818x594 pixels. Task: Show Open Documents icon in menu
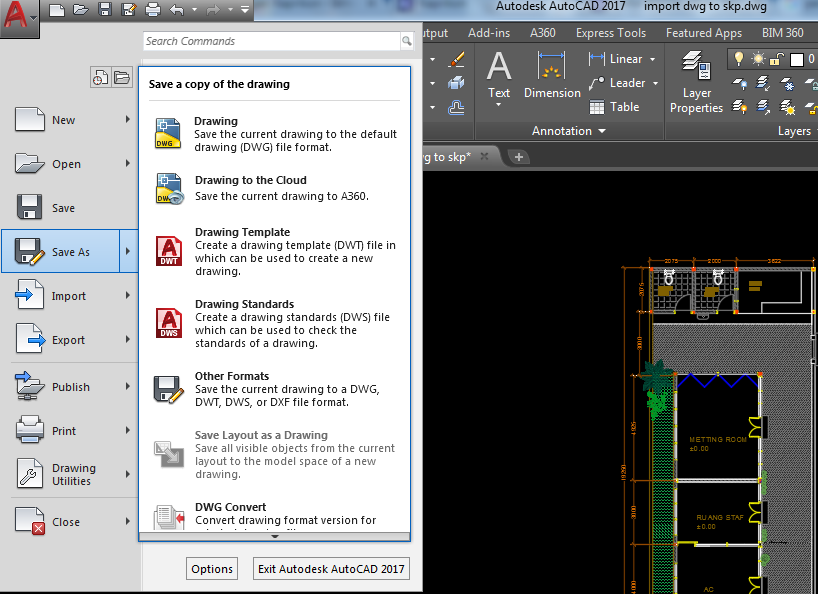tap(122, 78)
